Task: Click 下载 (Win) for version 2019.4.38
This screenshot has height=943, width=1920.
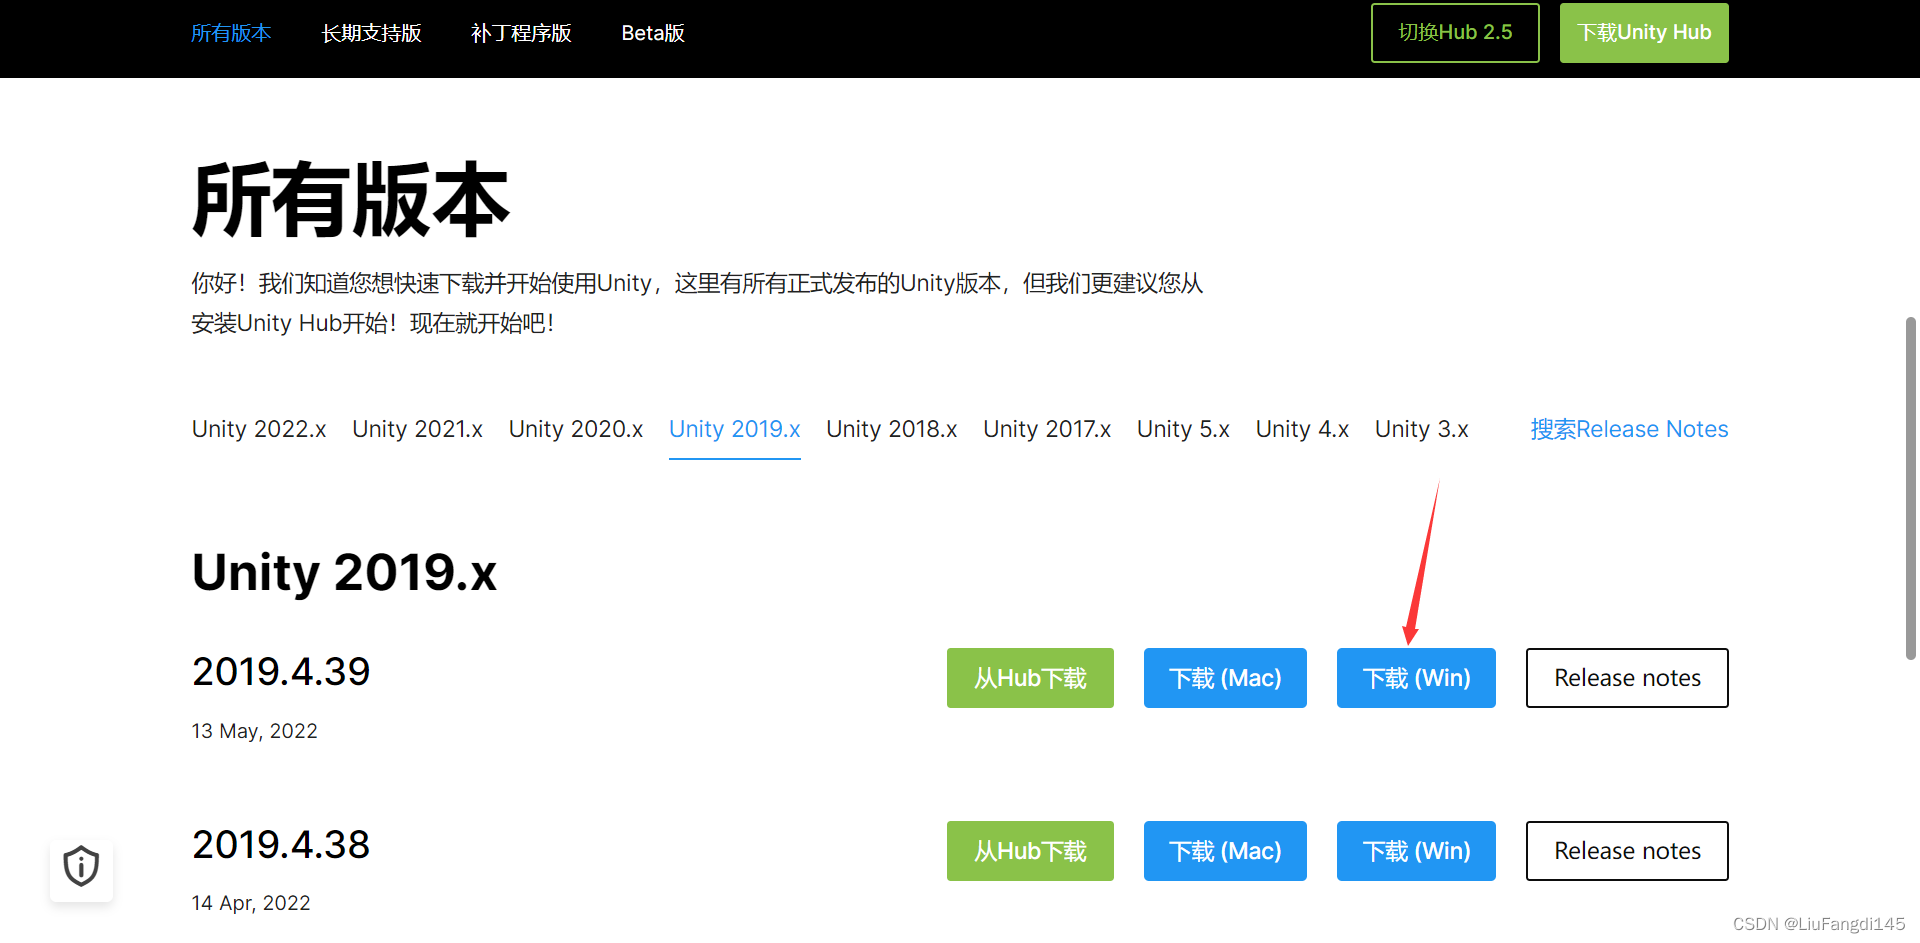Action: click(x=1416, y=851)
